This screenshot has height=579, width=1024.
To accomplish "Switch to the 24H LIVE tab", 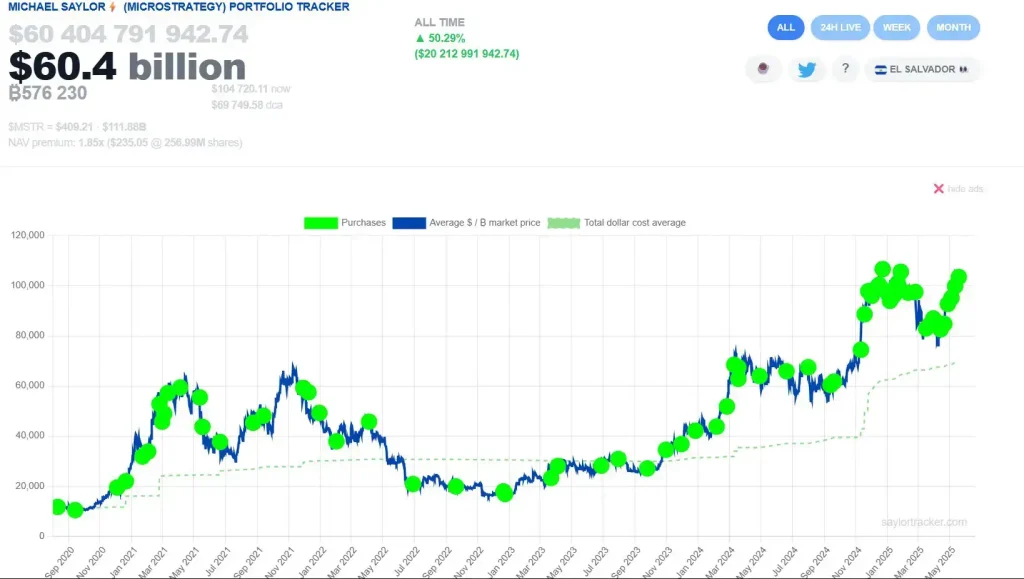I will tap(840, 27).
